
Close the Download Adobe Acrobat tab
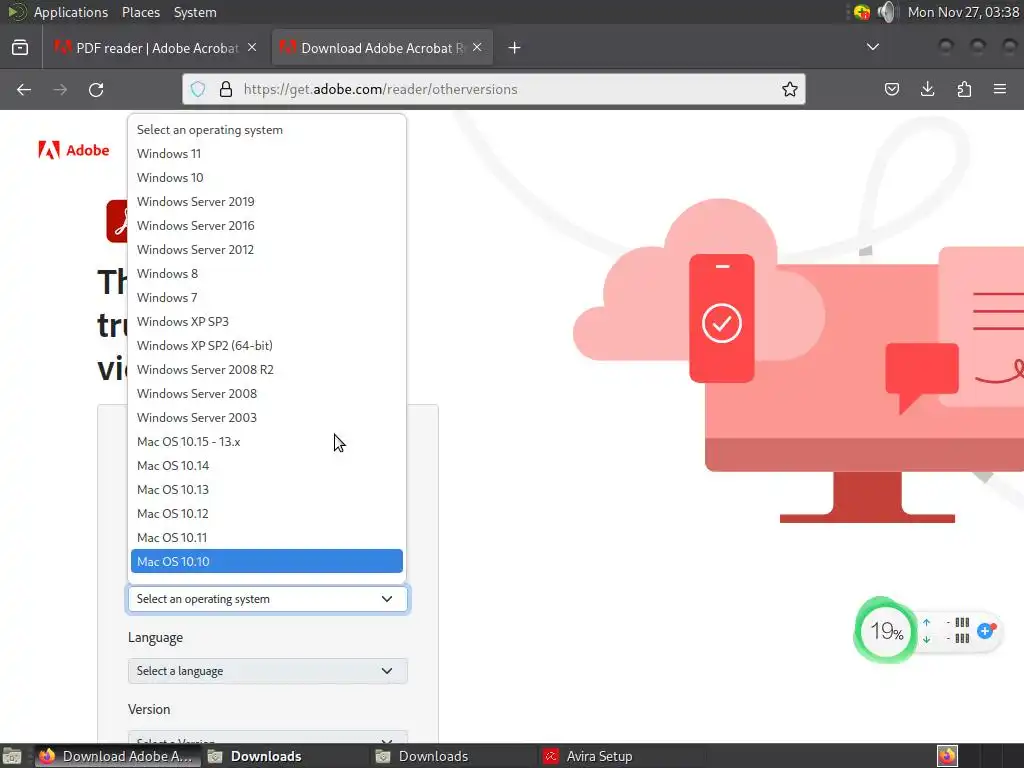pyautogui.click(x=477, y=48)
